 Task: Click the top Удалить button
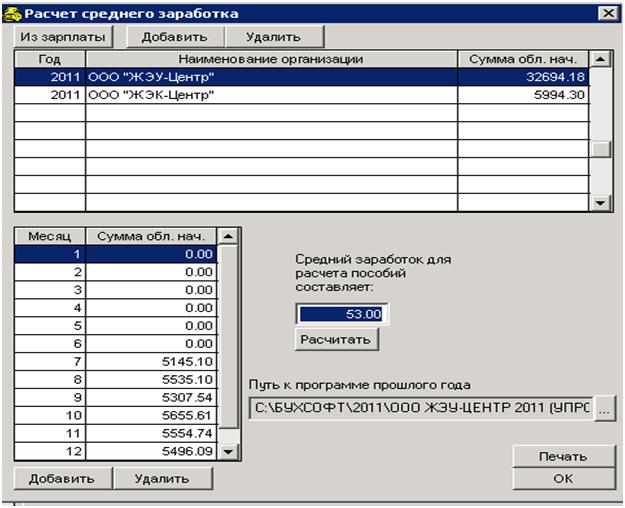click(277, 36)
